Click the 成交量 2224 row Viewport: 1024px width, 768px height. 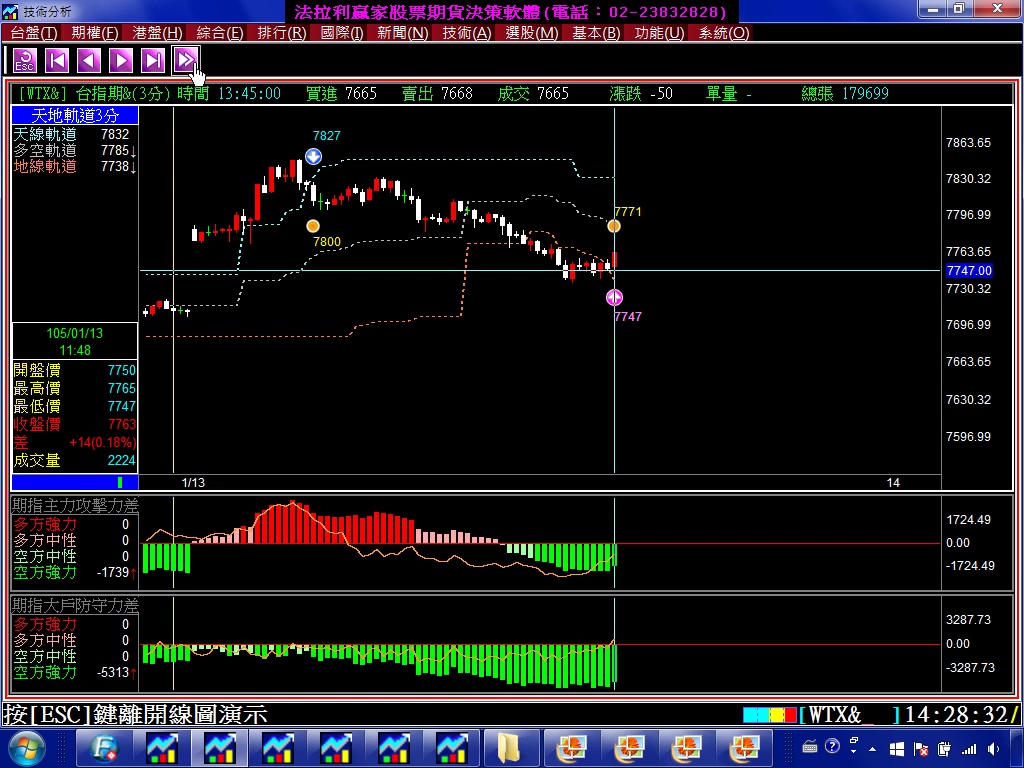[x=75, y=460]
